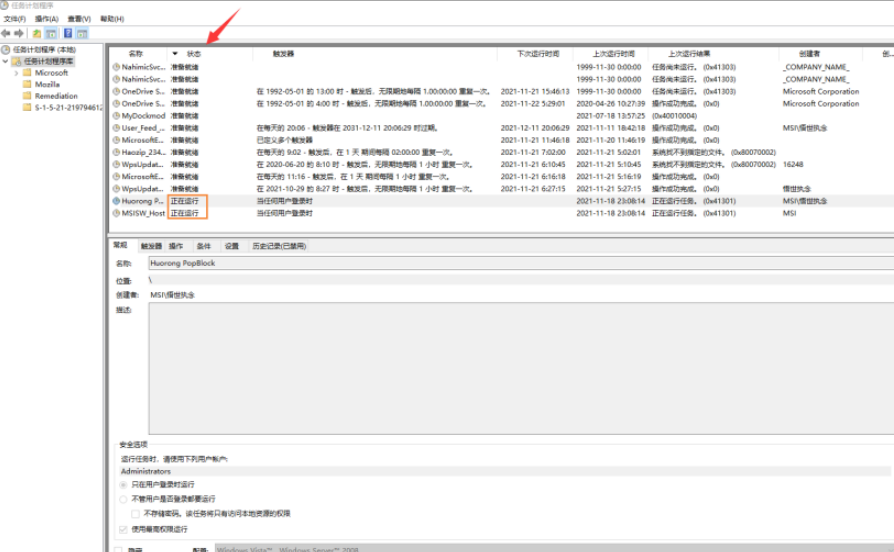Image resolution: width=894 pixels, height=552 pixels.
Task: Click the S-1-5-21 folder icon
Action: [x=27, y=107]
